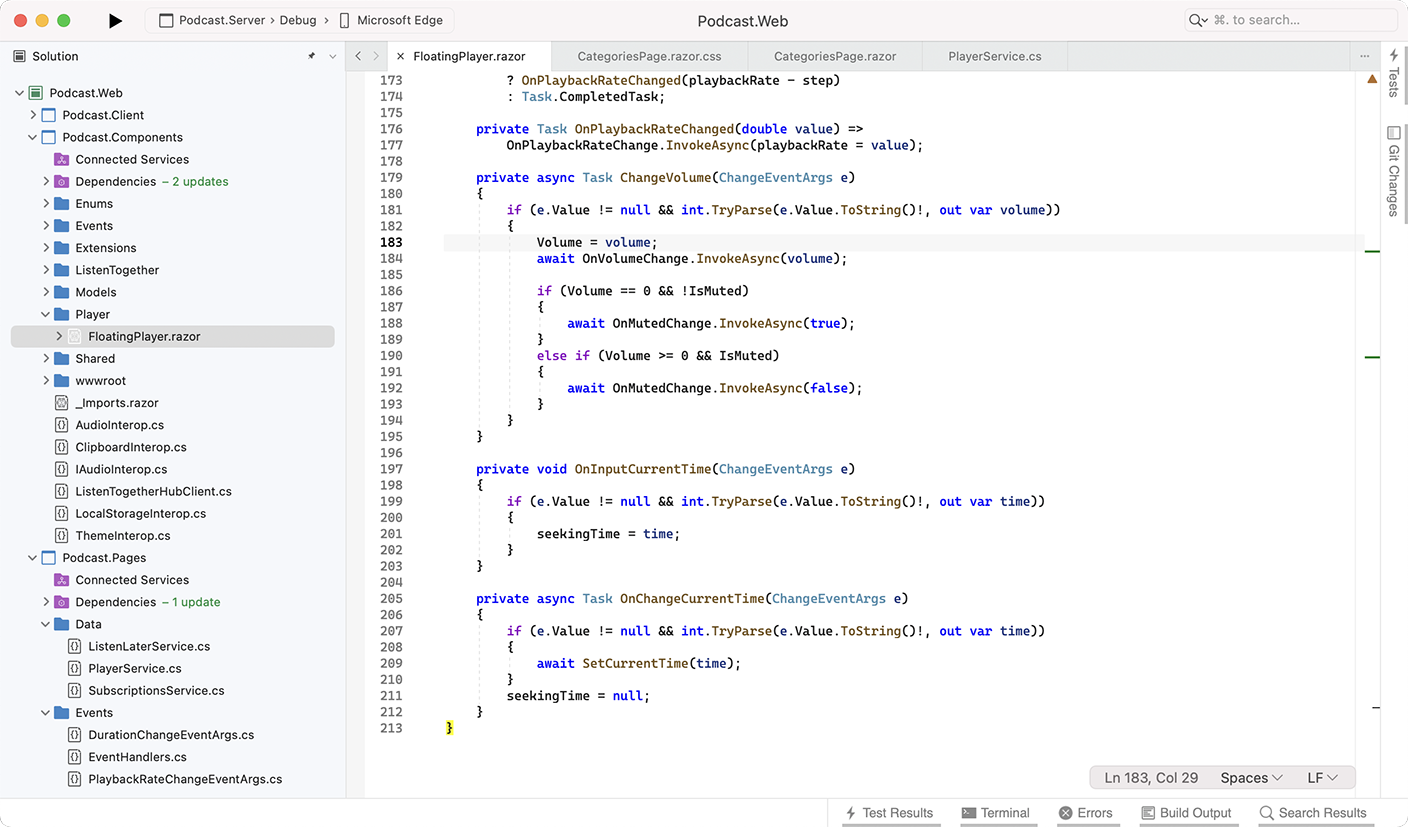The height and width of the screenshot is (827, 1408).
Task: Show the Build Output panel
Action: coord(1186,813)
